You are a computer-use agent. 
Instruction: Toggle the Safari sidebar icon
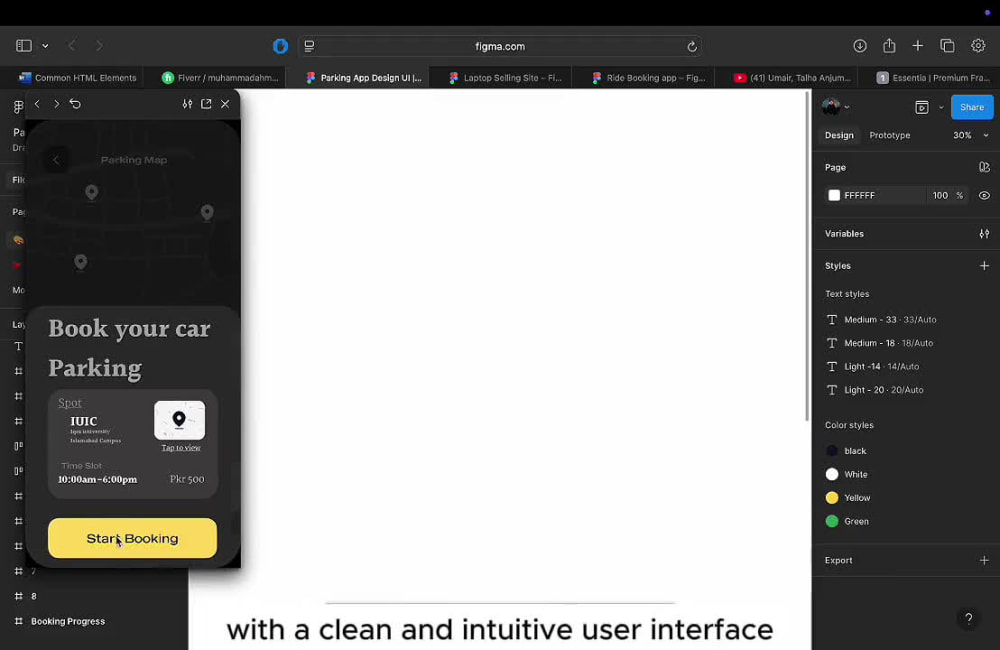point(24,46)
